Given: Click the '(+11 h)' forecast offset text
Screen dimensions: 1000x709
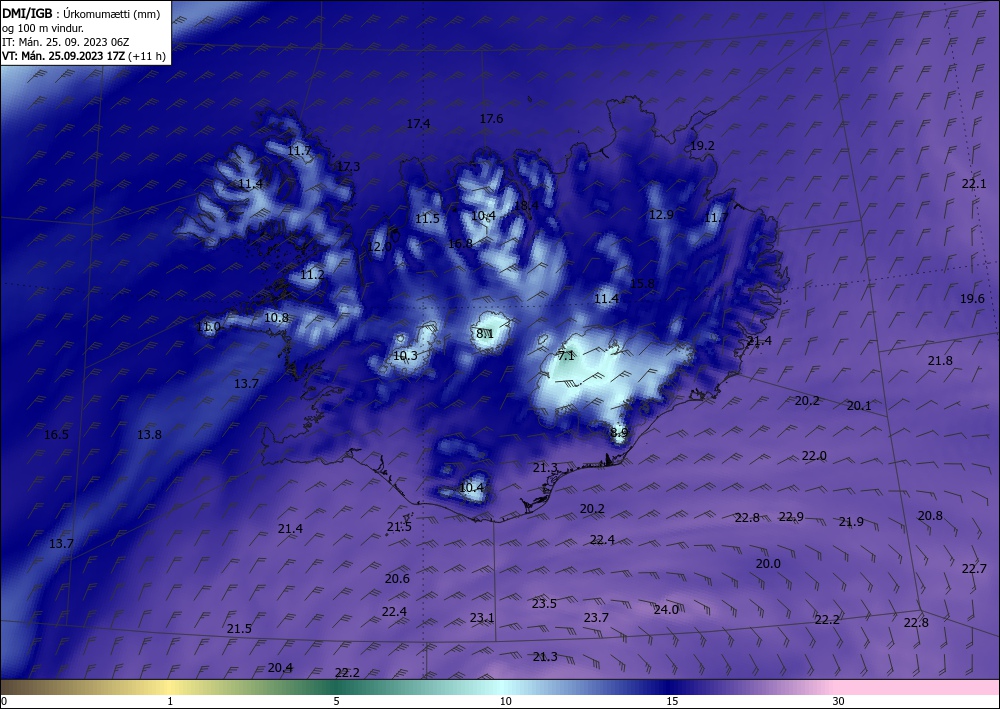Looking at the screenshot, I should click(x=147, y=56).
